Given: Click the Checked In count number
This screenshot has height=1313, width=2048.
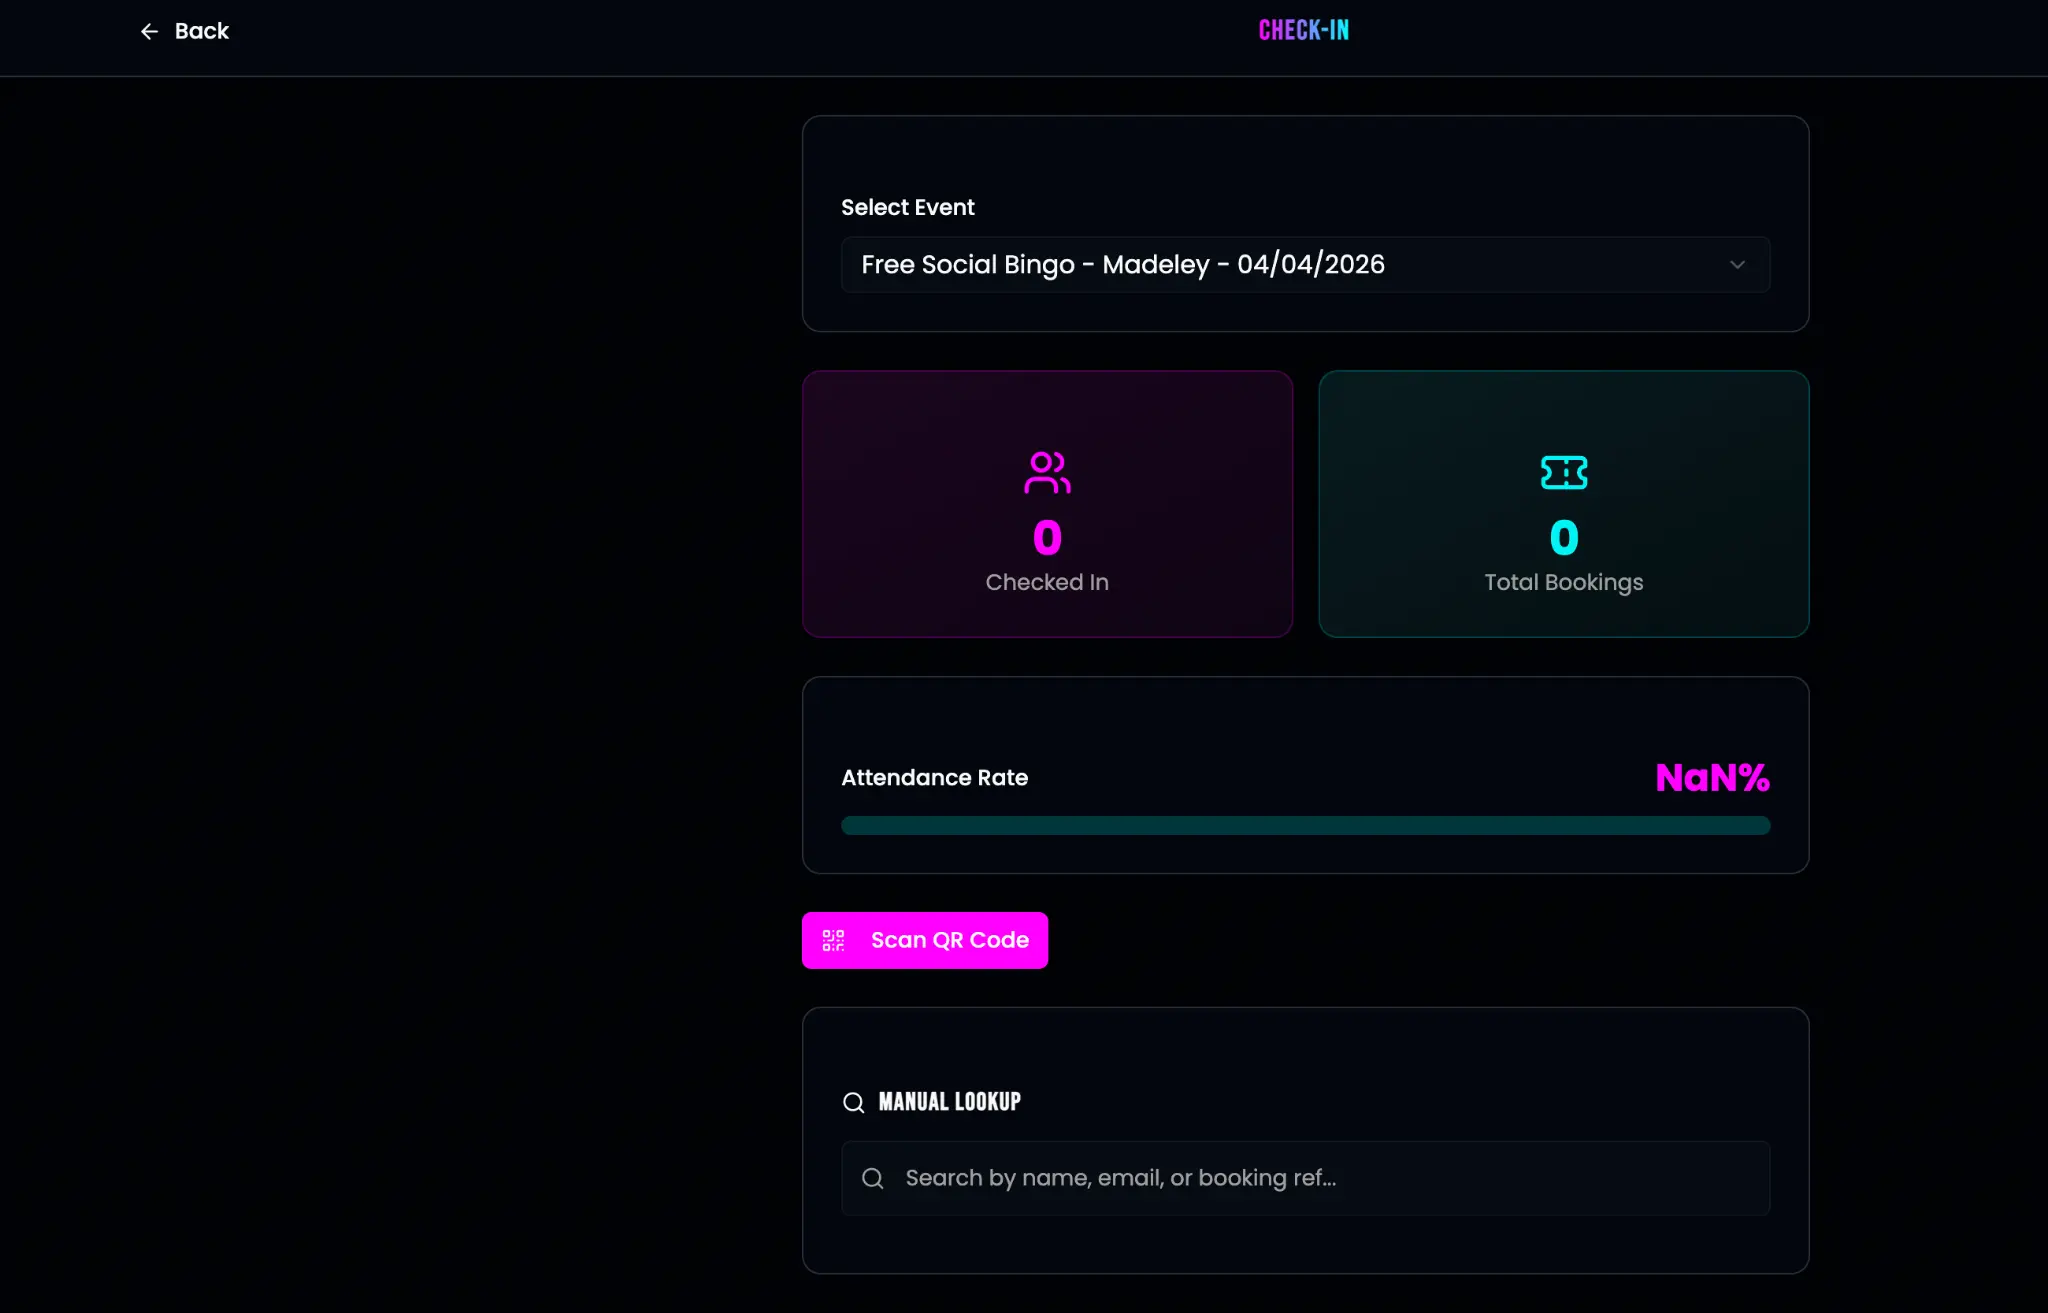Looking at the screenshot, I should tap(1047, 538).
